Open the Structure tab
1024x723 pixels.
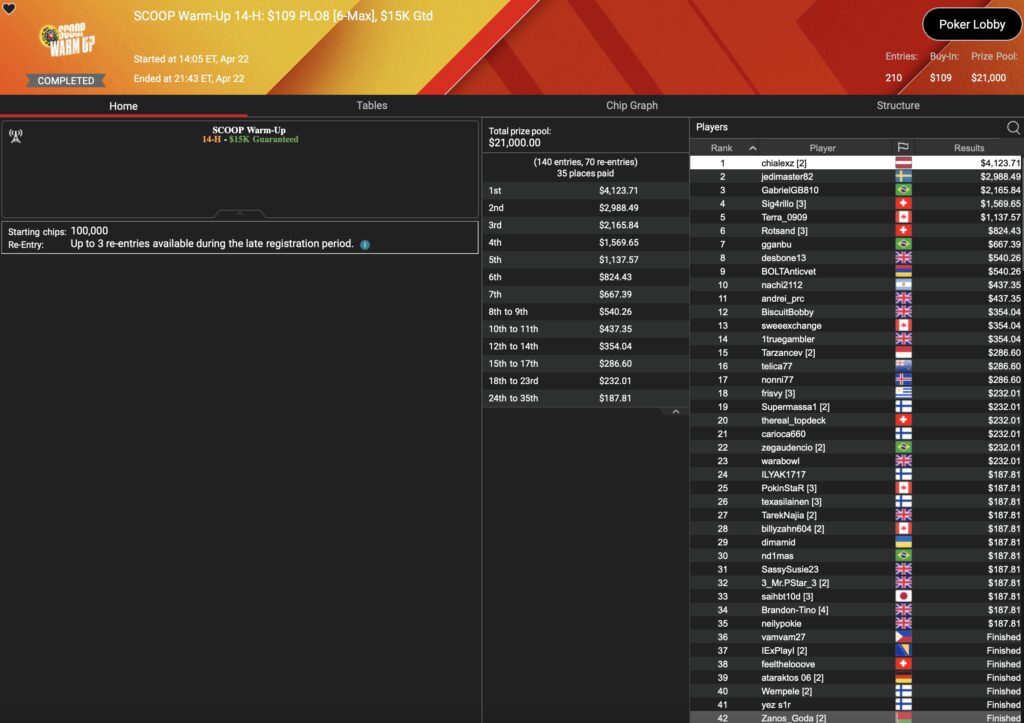[x=898, y=106]
